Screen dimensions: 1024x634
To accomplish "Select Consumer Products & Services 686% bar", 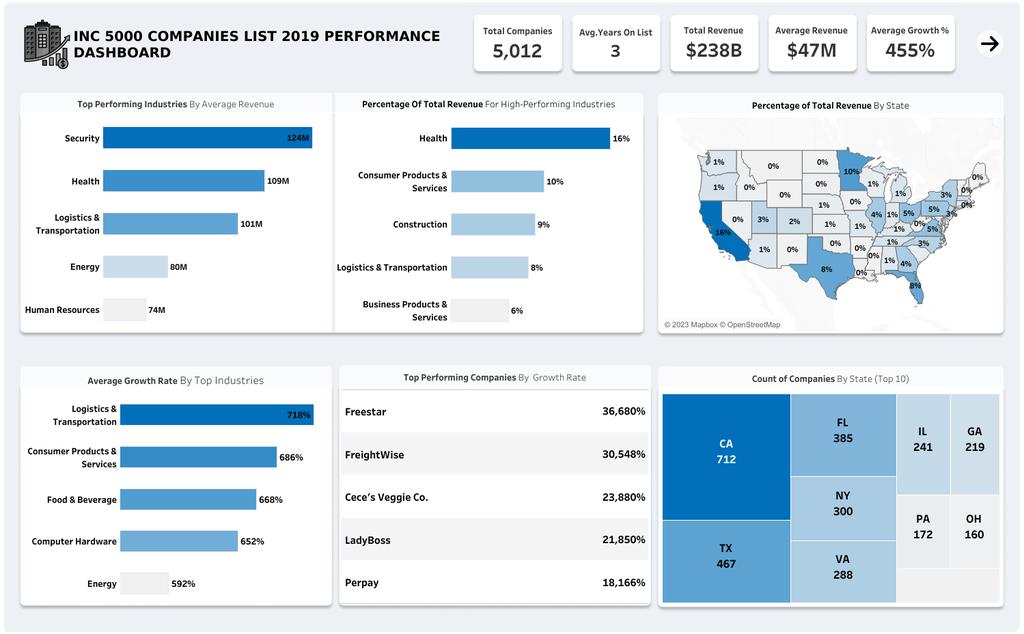I will pos(198,457).
